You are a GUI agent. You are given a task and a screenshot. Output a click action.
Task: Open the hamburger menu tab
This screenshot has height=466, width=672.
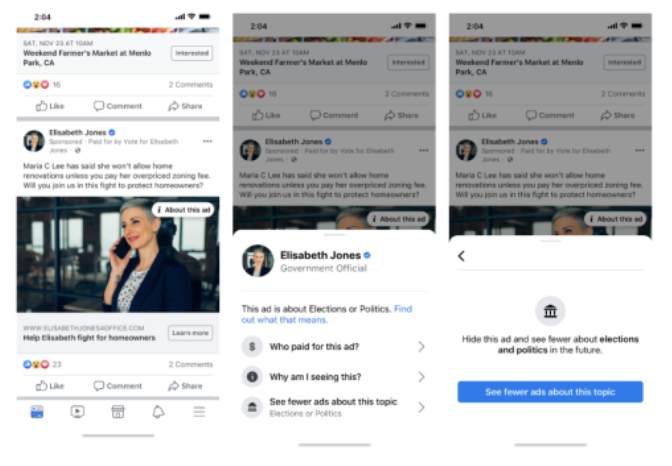point(199,412)
